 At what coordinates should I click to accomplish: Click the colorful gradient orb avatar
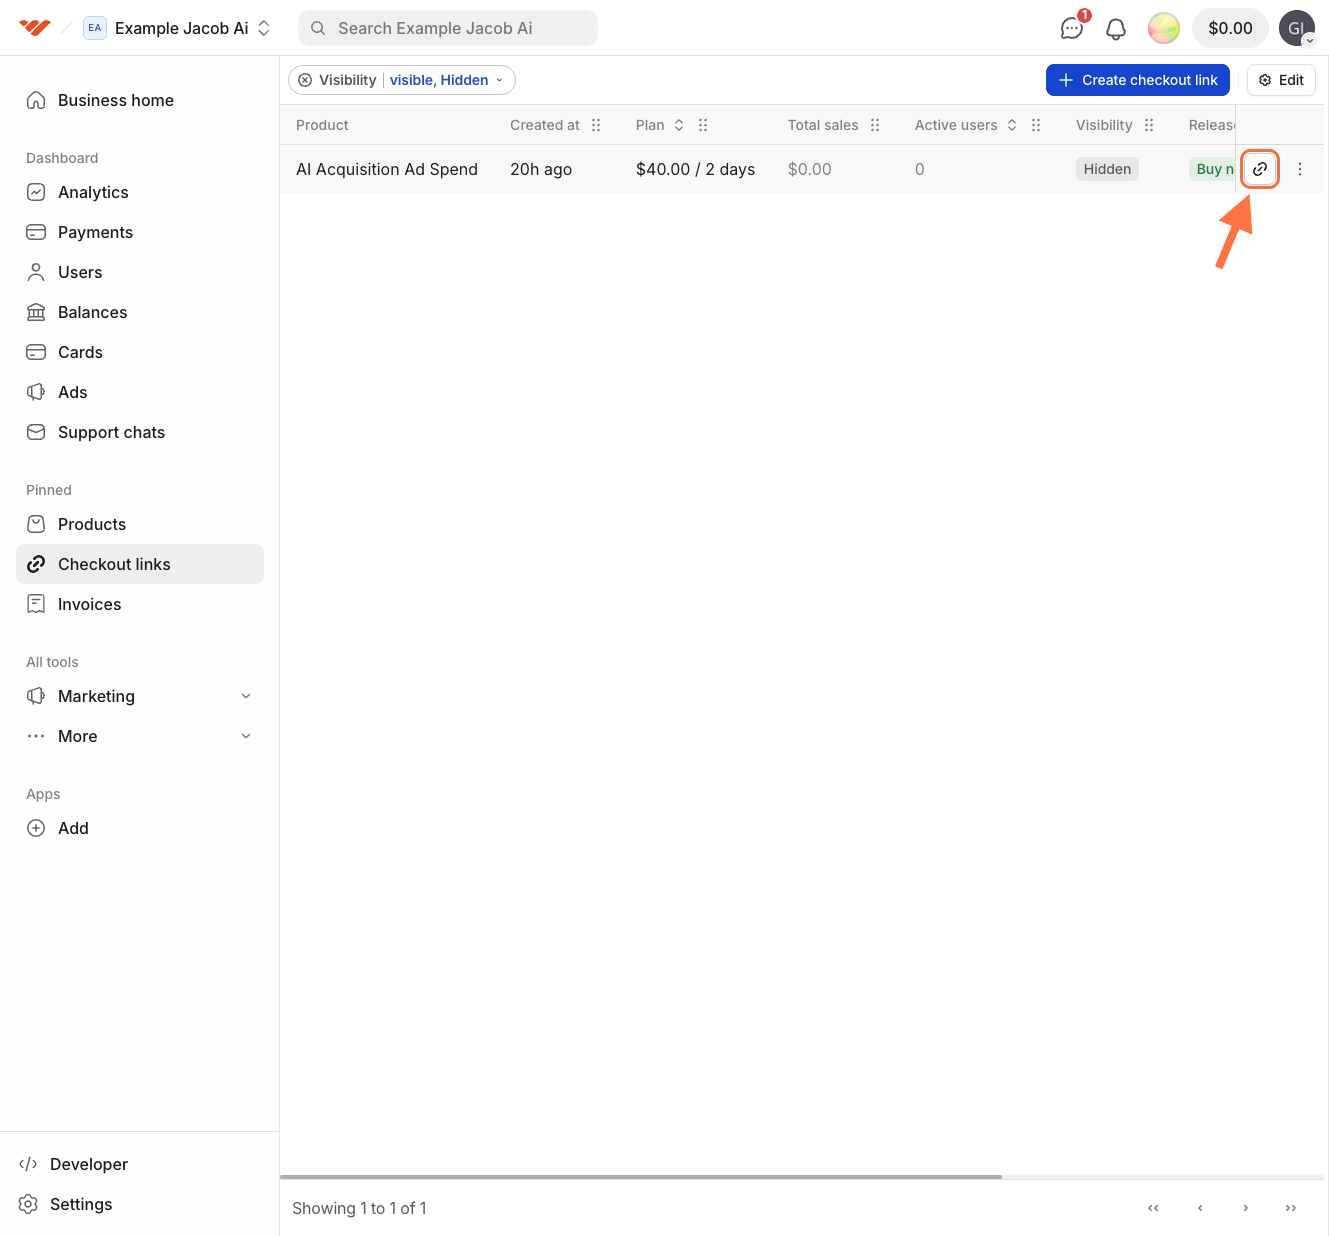pos(1164,28)
